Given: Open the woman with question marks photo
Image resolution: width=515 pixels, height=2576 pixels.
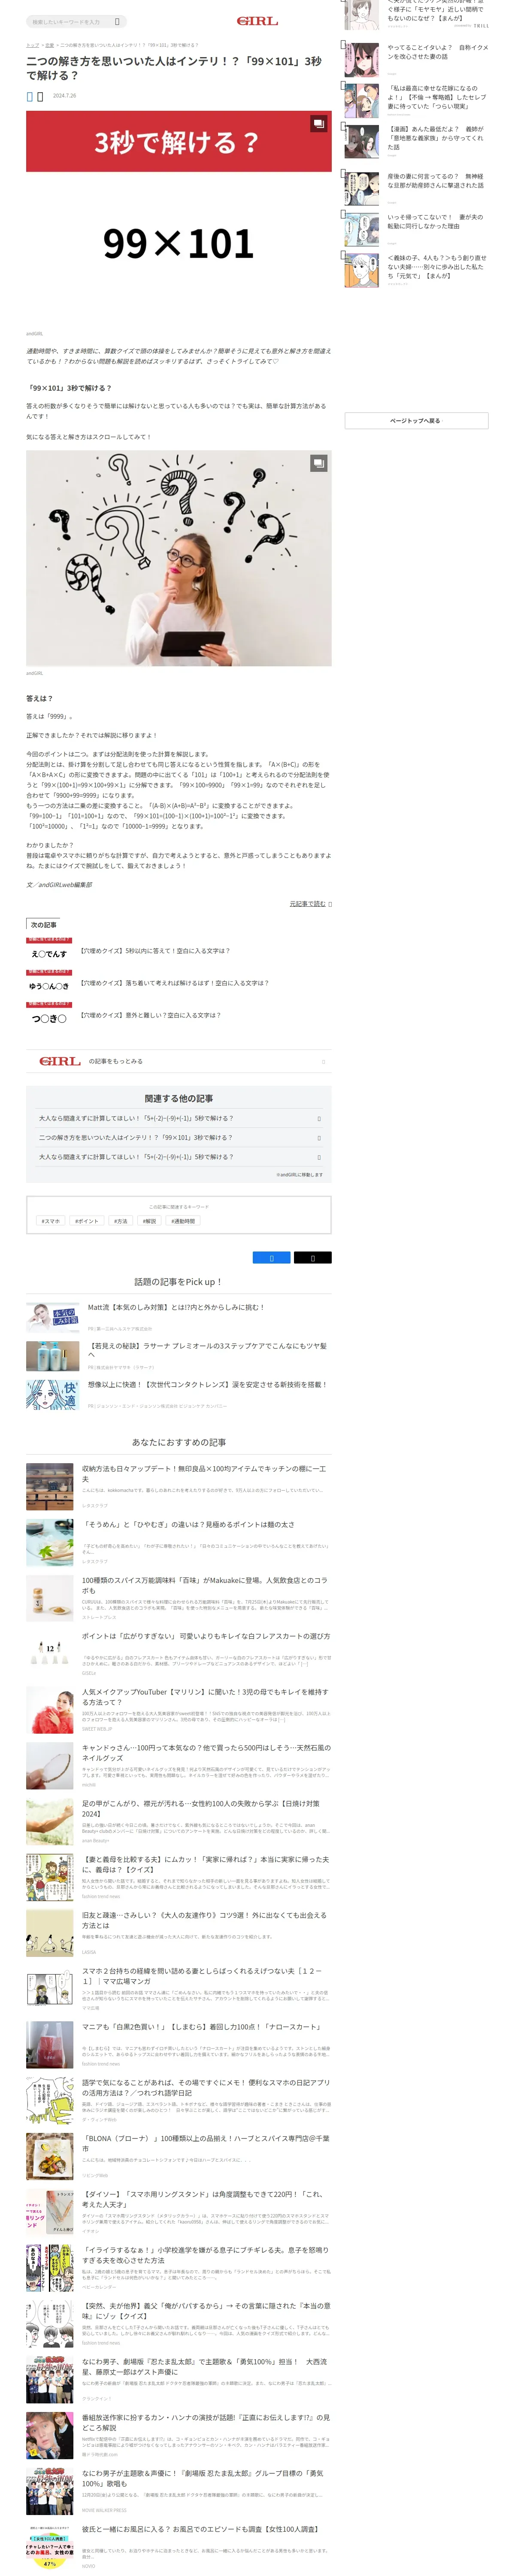Looking at the screenshot, I should [x=178, y=558].
